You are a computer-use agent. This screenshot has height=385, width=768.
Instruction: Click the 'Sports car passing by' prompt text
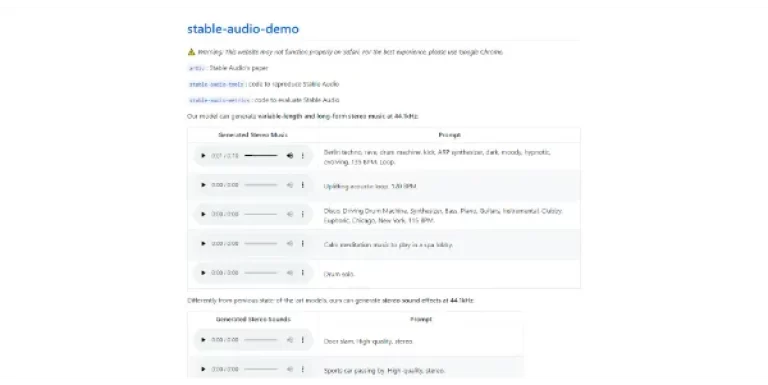[384, 371]
